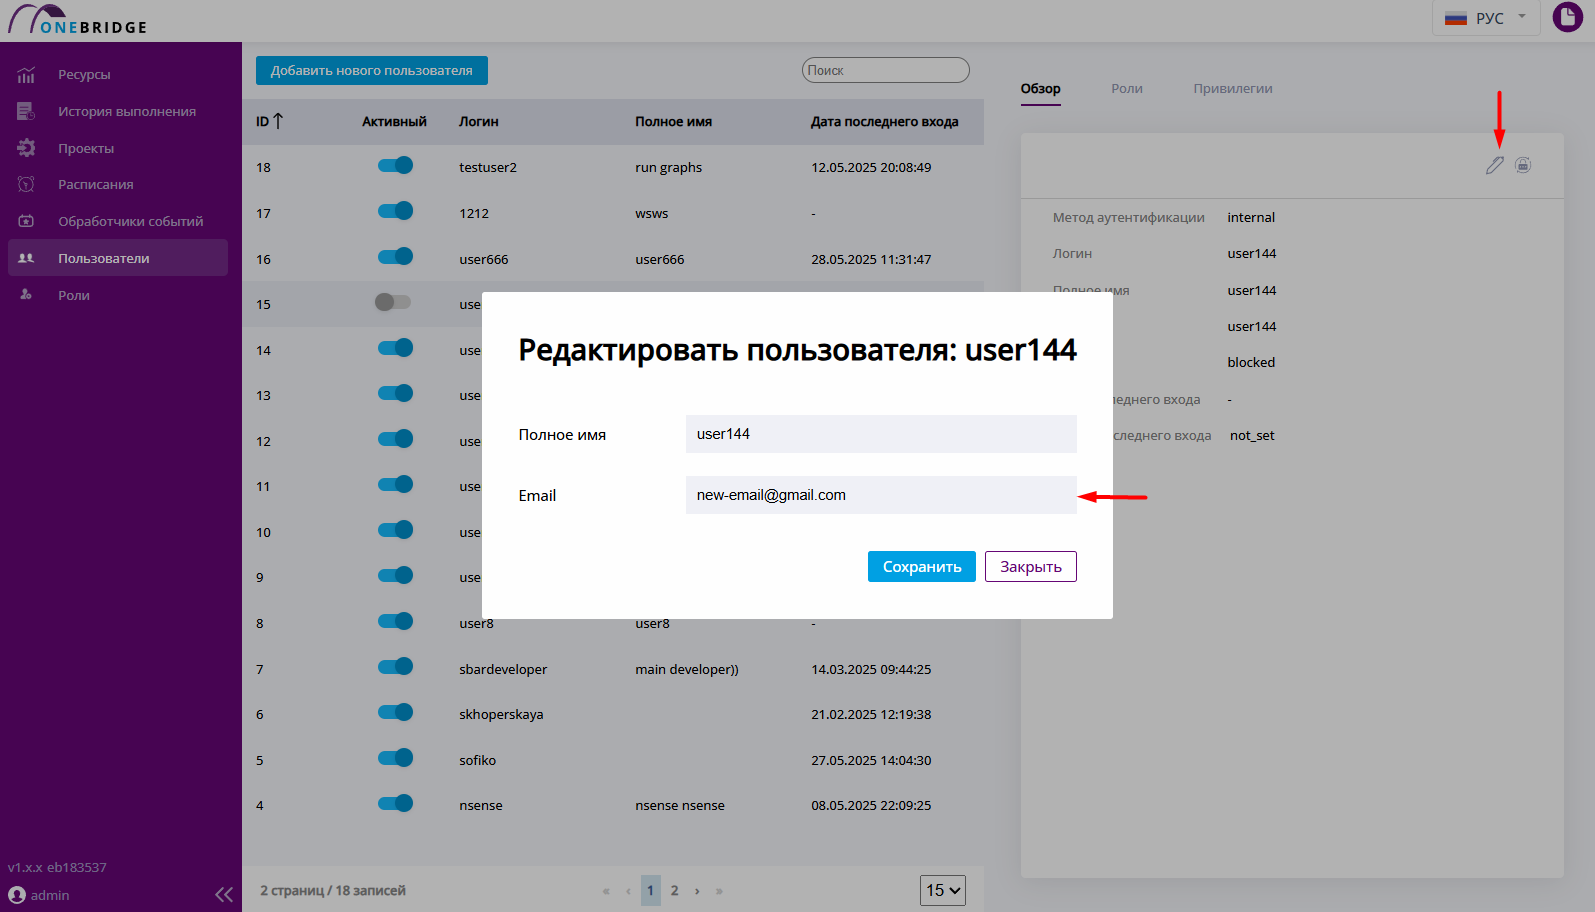The width and height of the screenshot is (1595, 912).
Task: Click the Пользователи people icon
Action: 27,258
